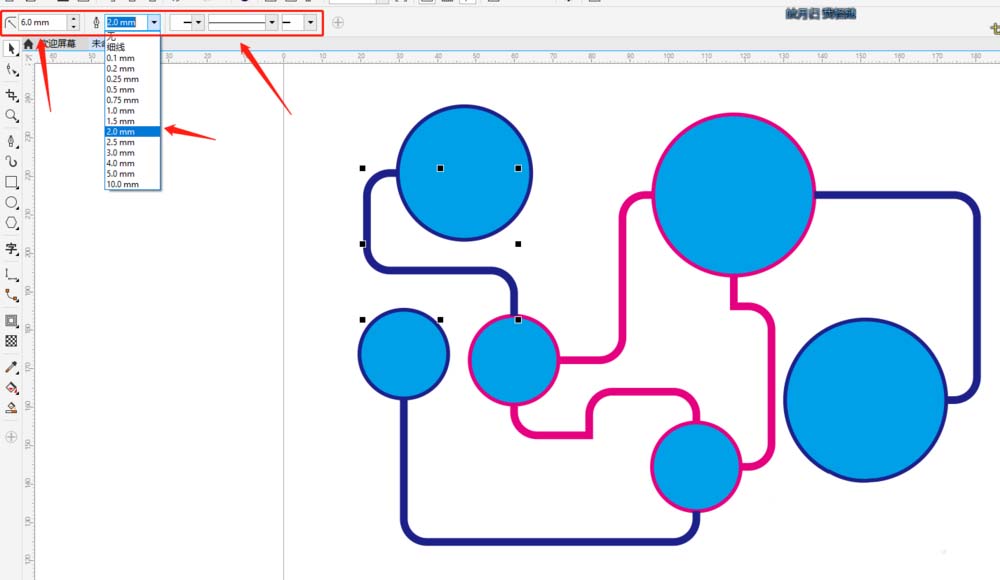Click the bottom pink-outlined small circle
Viewport: 1000px width, 580px height.
(x=696, y=466)
